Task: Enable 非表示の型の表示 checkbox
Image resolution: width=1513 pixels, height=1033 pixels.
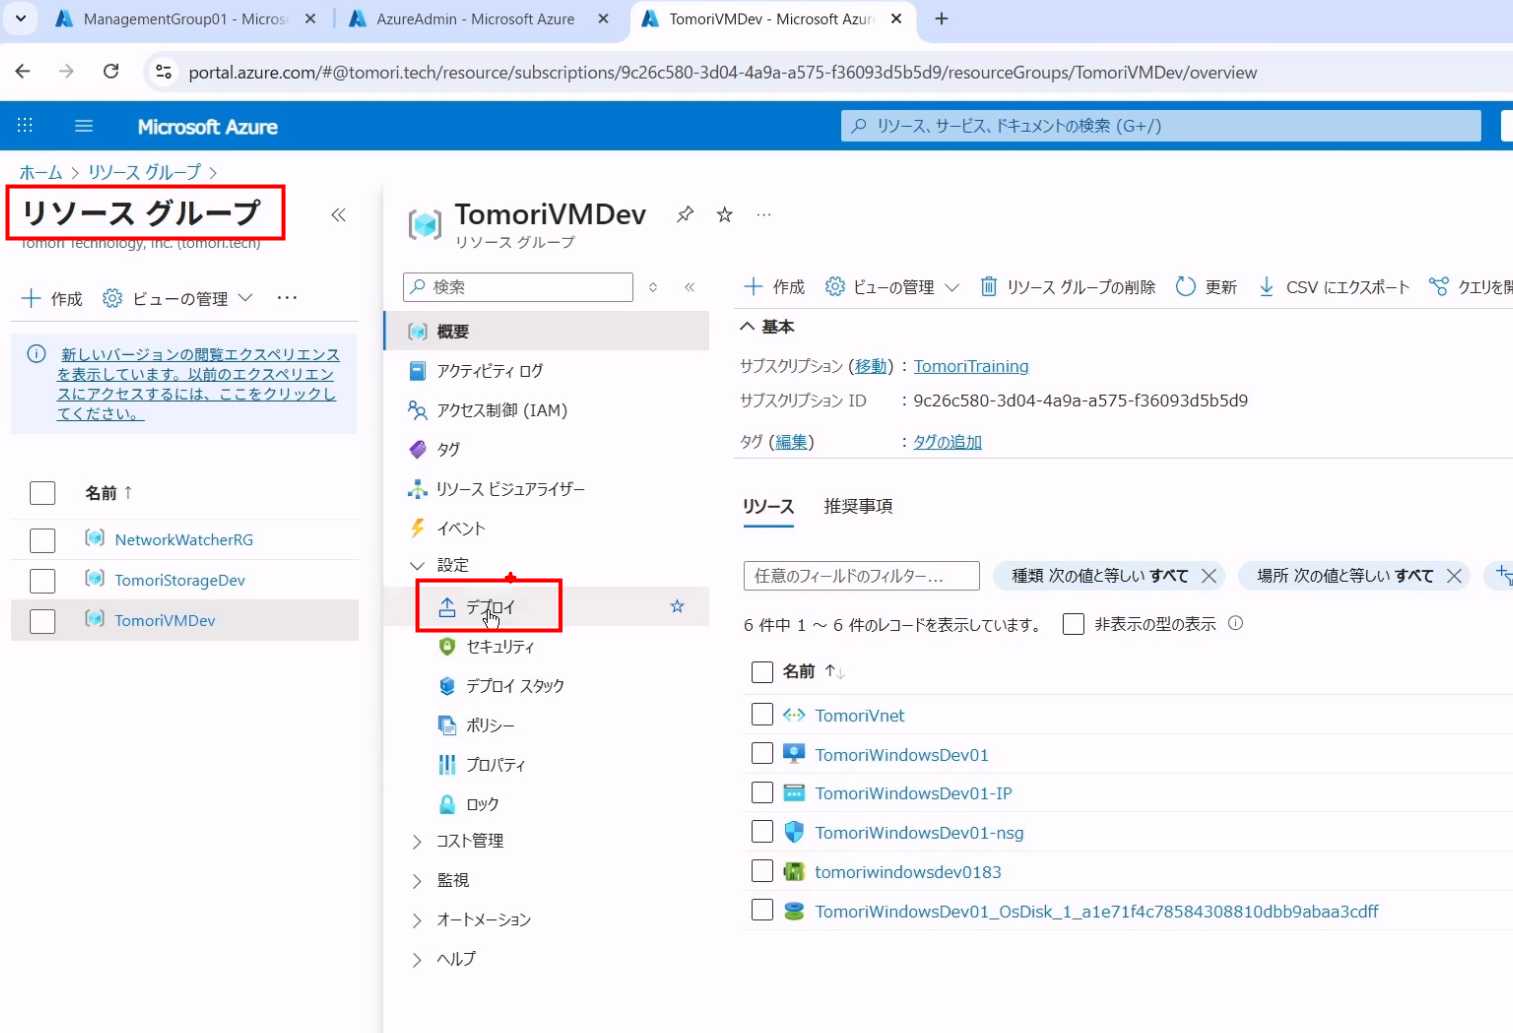Action: [x=1073, y=624]
